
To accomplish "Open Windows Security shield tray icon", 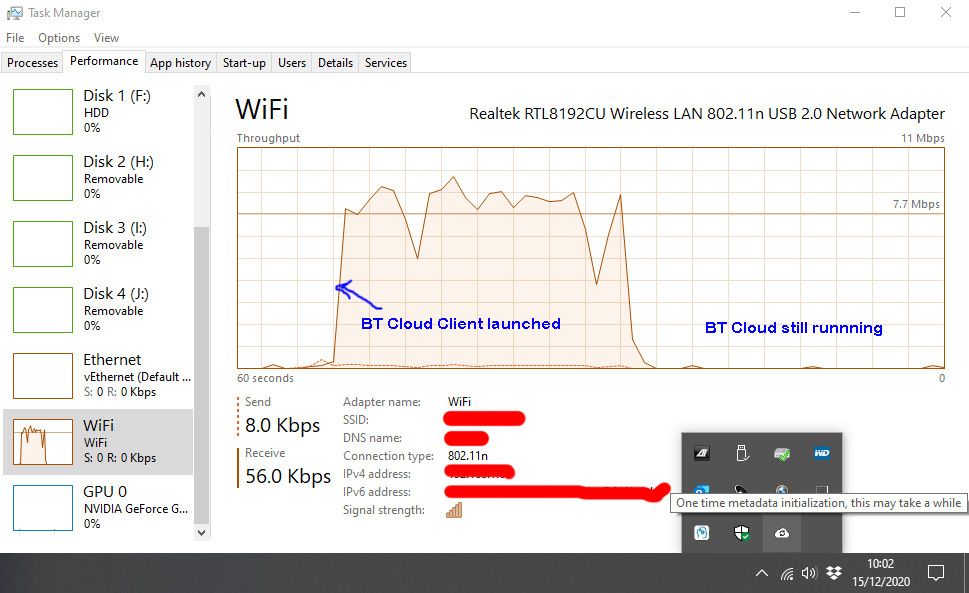I will pyautogui.click(x=742, y=533).
